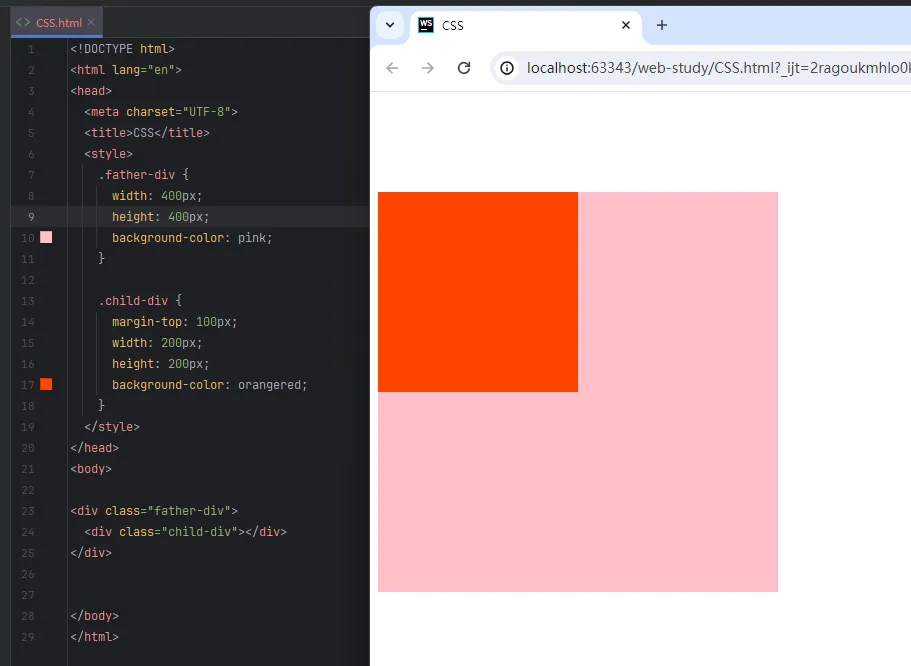Open the orangered color swatch in gutter
The height and width of the screenshot is (666, 911).
(46, 385)
